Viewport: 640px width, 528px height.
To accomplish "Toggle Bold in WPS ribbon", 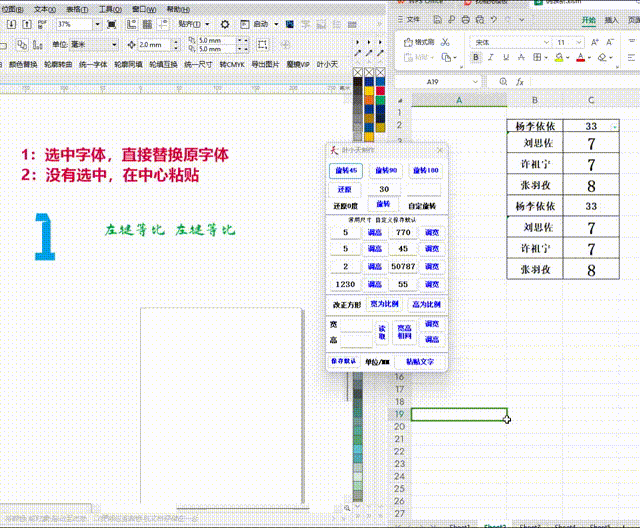I will pyautogui.click(x=476, y=58).
